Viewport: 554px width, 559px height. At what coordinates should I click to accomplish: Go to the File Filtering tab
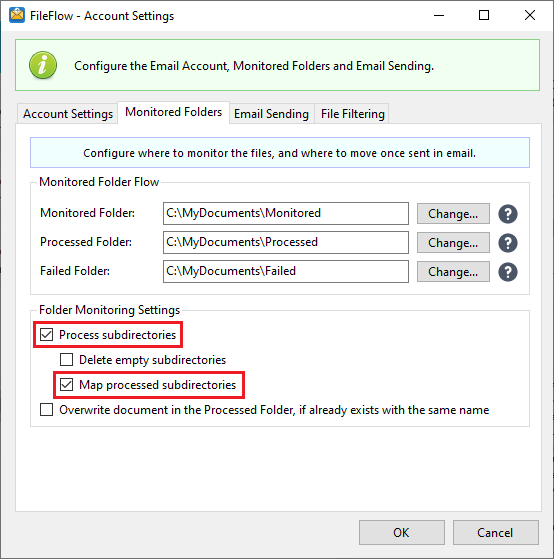pyautogui.click(x=352, y=114)
